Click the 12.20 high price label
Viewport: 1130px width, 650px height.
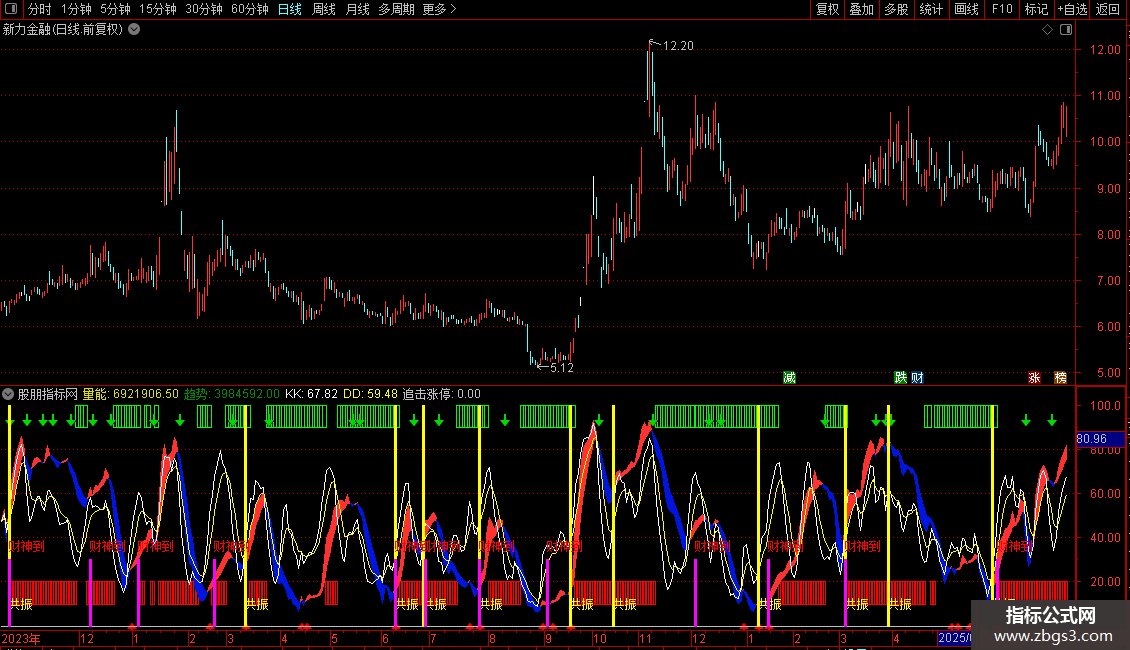click(678, 45)
